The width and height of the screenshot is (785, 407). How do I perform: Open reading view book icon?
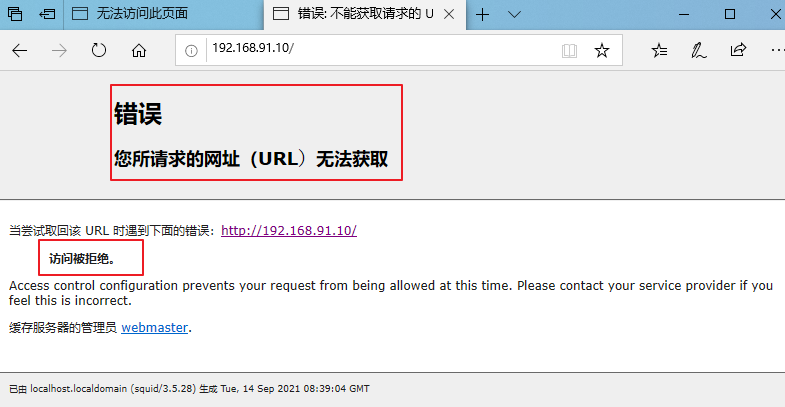pos(569,51)
